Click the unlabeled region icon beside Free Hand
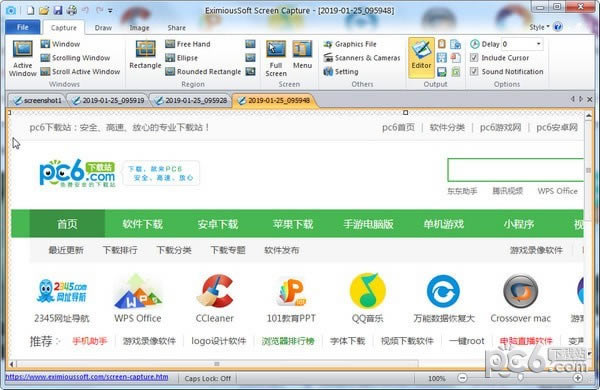The image size is (600, 390). (250, 44)
